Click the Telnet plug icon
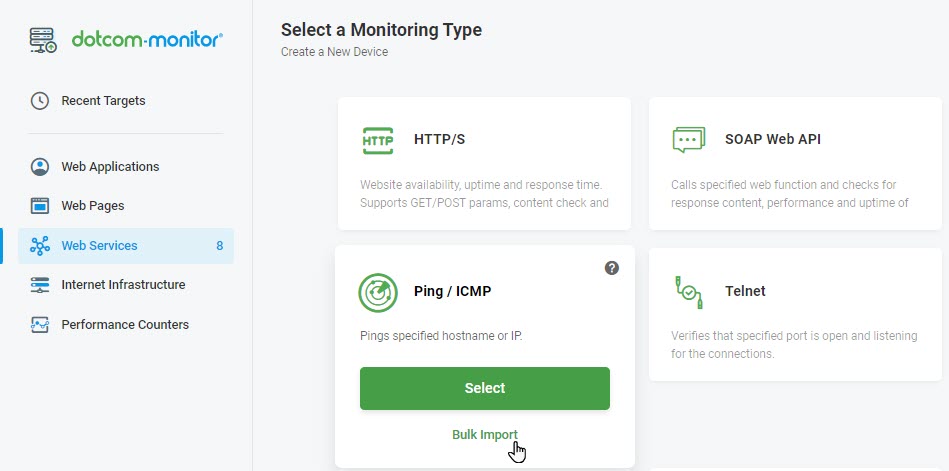 pos(689,292)
